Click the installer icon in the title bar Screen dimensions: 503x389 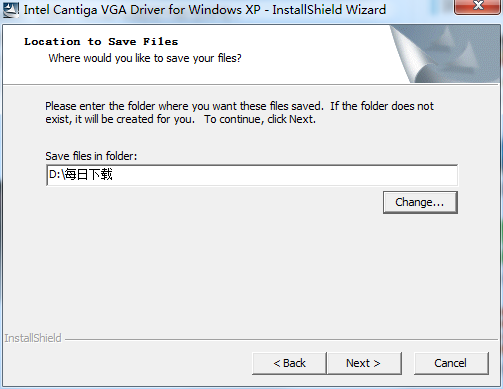[x=11, y=10]
